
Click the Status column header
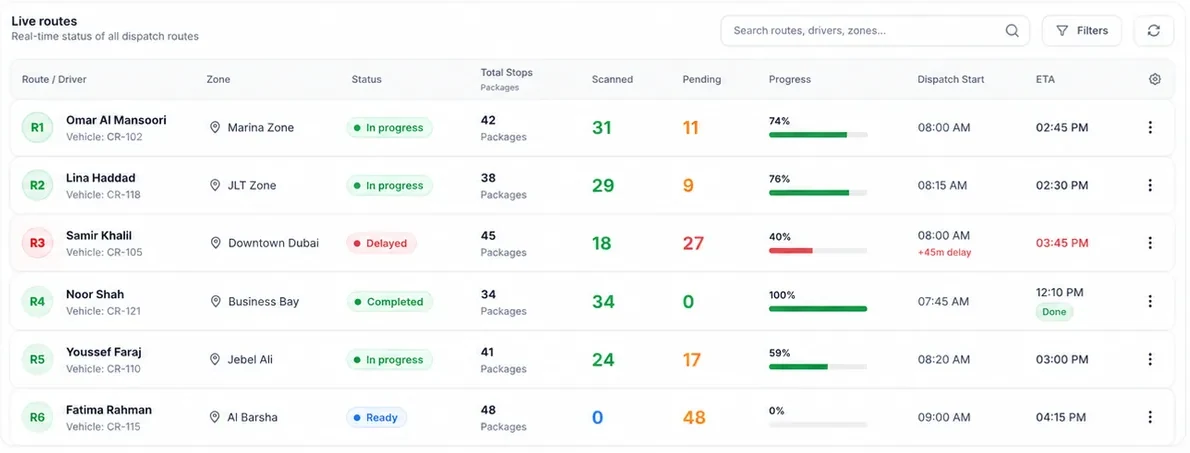click(x=367, y=79)
